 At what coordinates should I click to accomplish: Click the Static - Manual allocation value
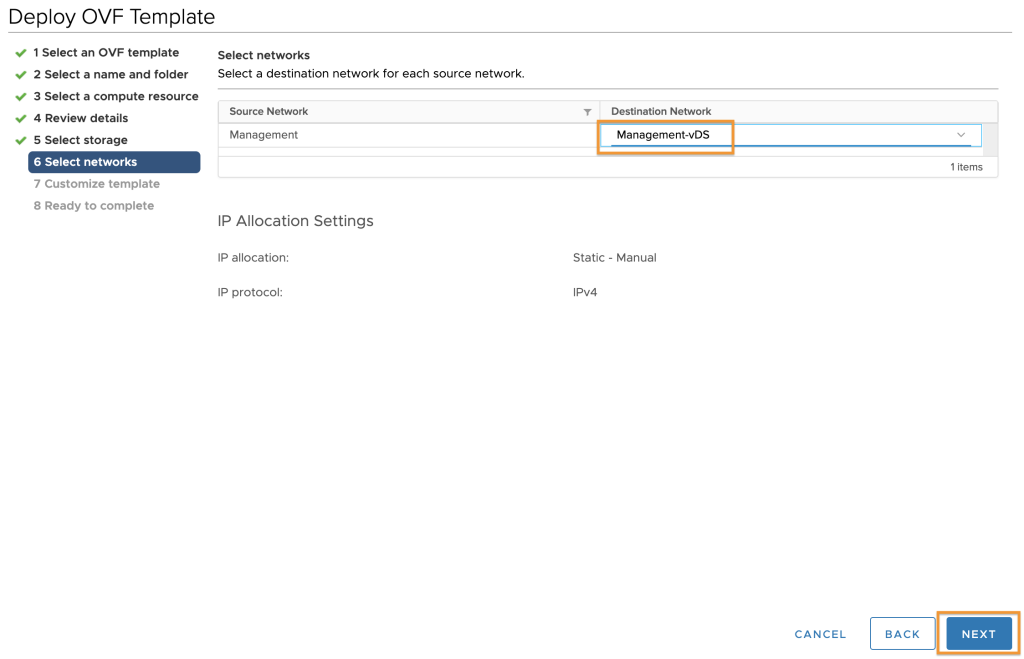(x=615, y=257)
